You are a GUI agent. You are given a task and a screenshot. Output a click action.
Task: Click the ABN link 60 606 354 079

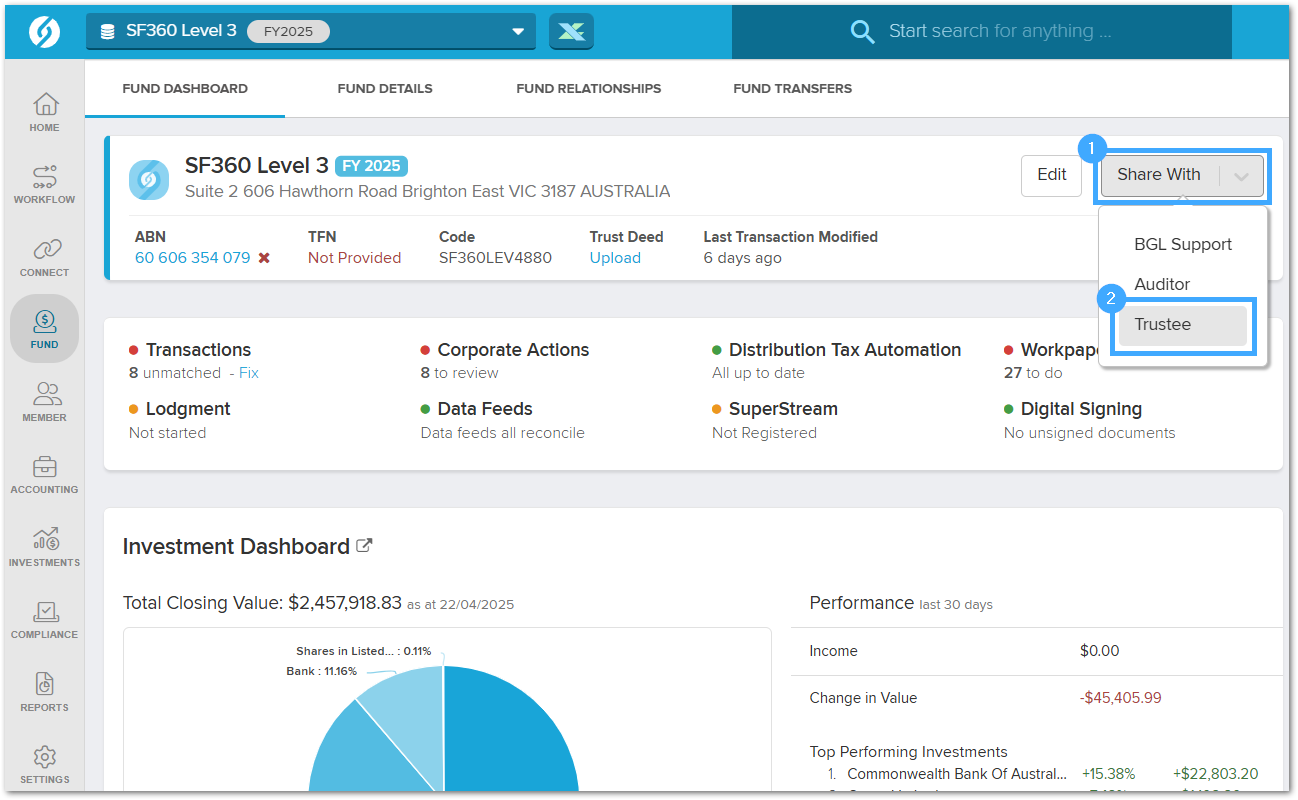point(193,258)
